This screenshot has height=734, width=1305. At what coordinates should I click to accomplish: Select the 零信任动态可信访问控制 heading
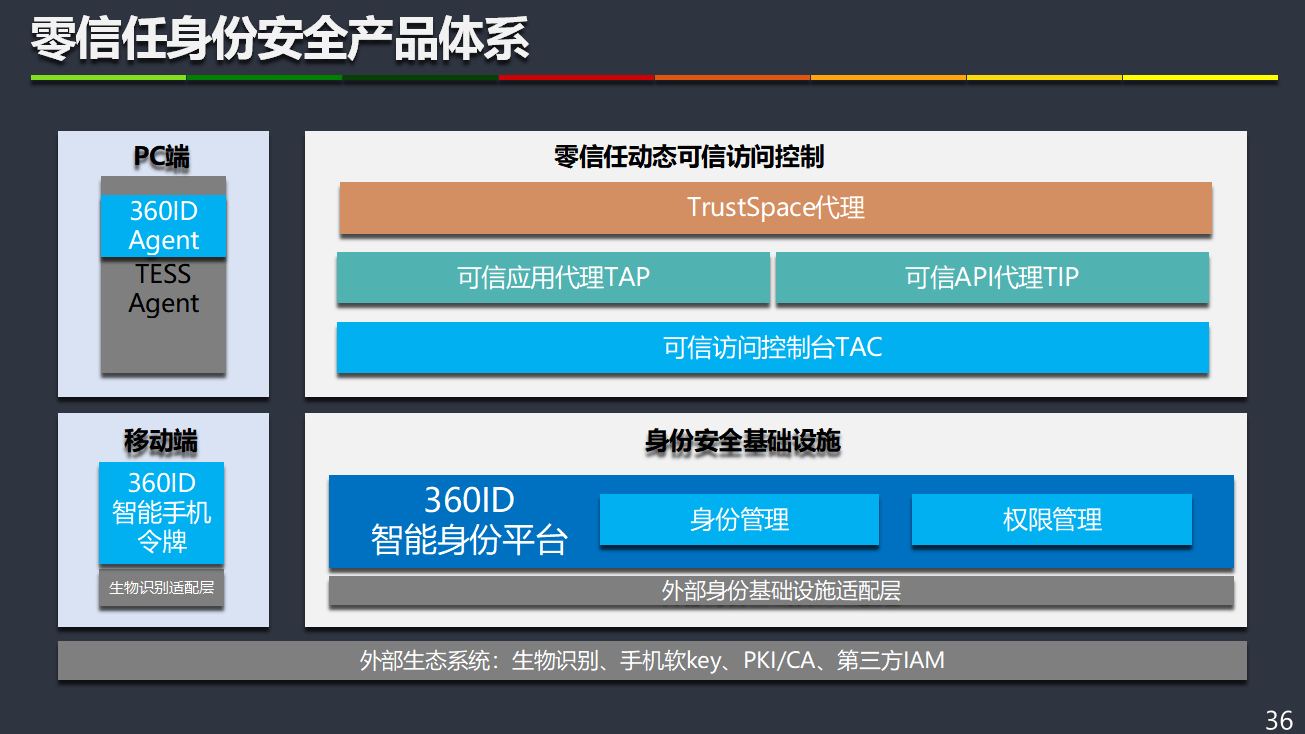(689, 157)
